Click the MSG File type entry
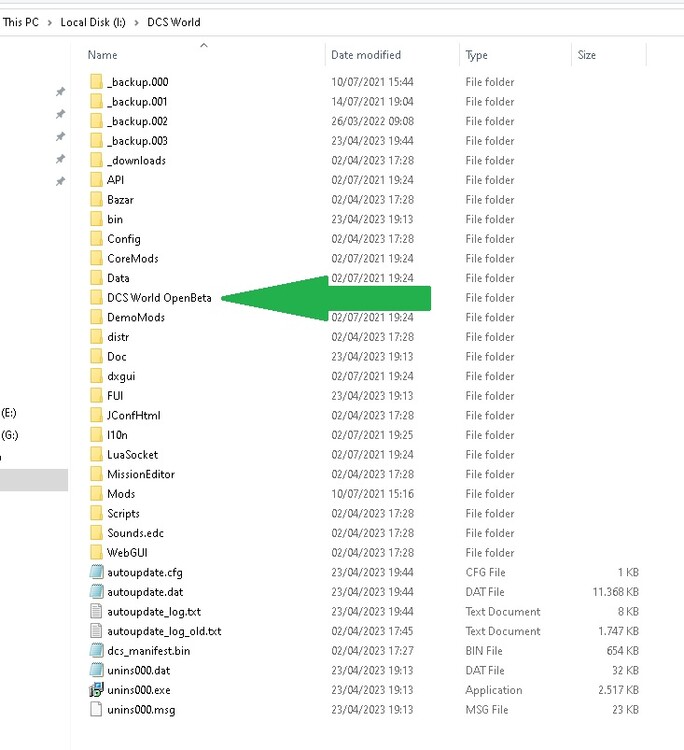Image resolution: width=684 pixels, height=750 pixels. tap(487, 709)
